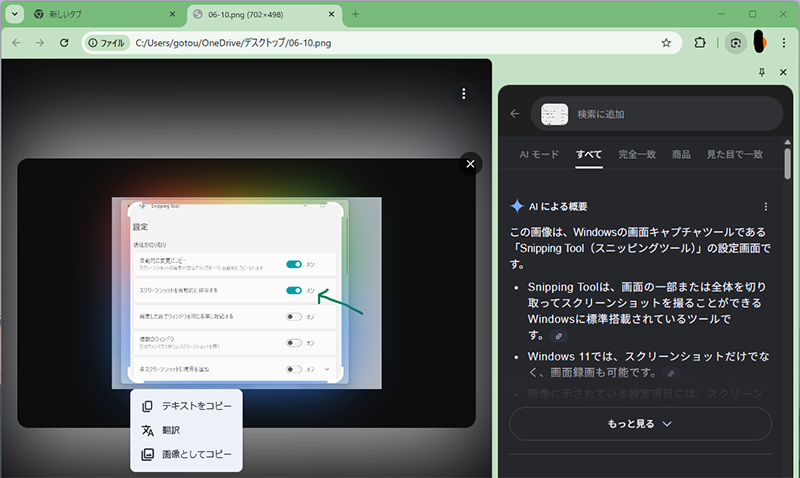
Task: Click the 設定 heading in the image
Action: click(x=140, y=227)
